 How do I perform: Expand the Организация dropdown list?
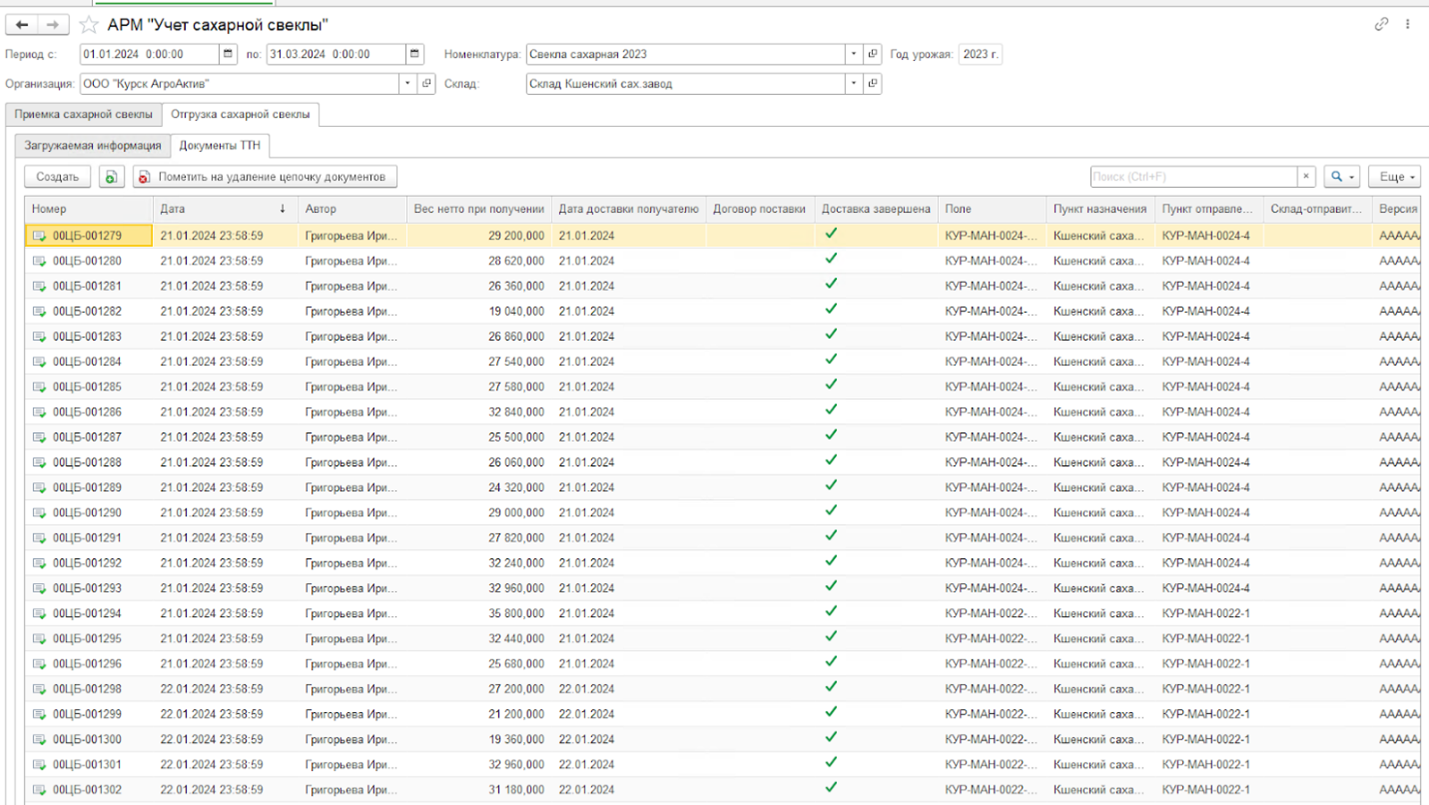click(x=408, y=84)
